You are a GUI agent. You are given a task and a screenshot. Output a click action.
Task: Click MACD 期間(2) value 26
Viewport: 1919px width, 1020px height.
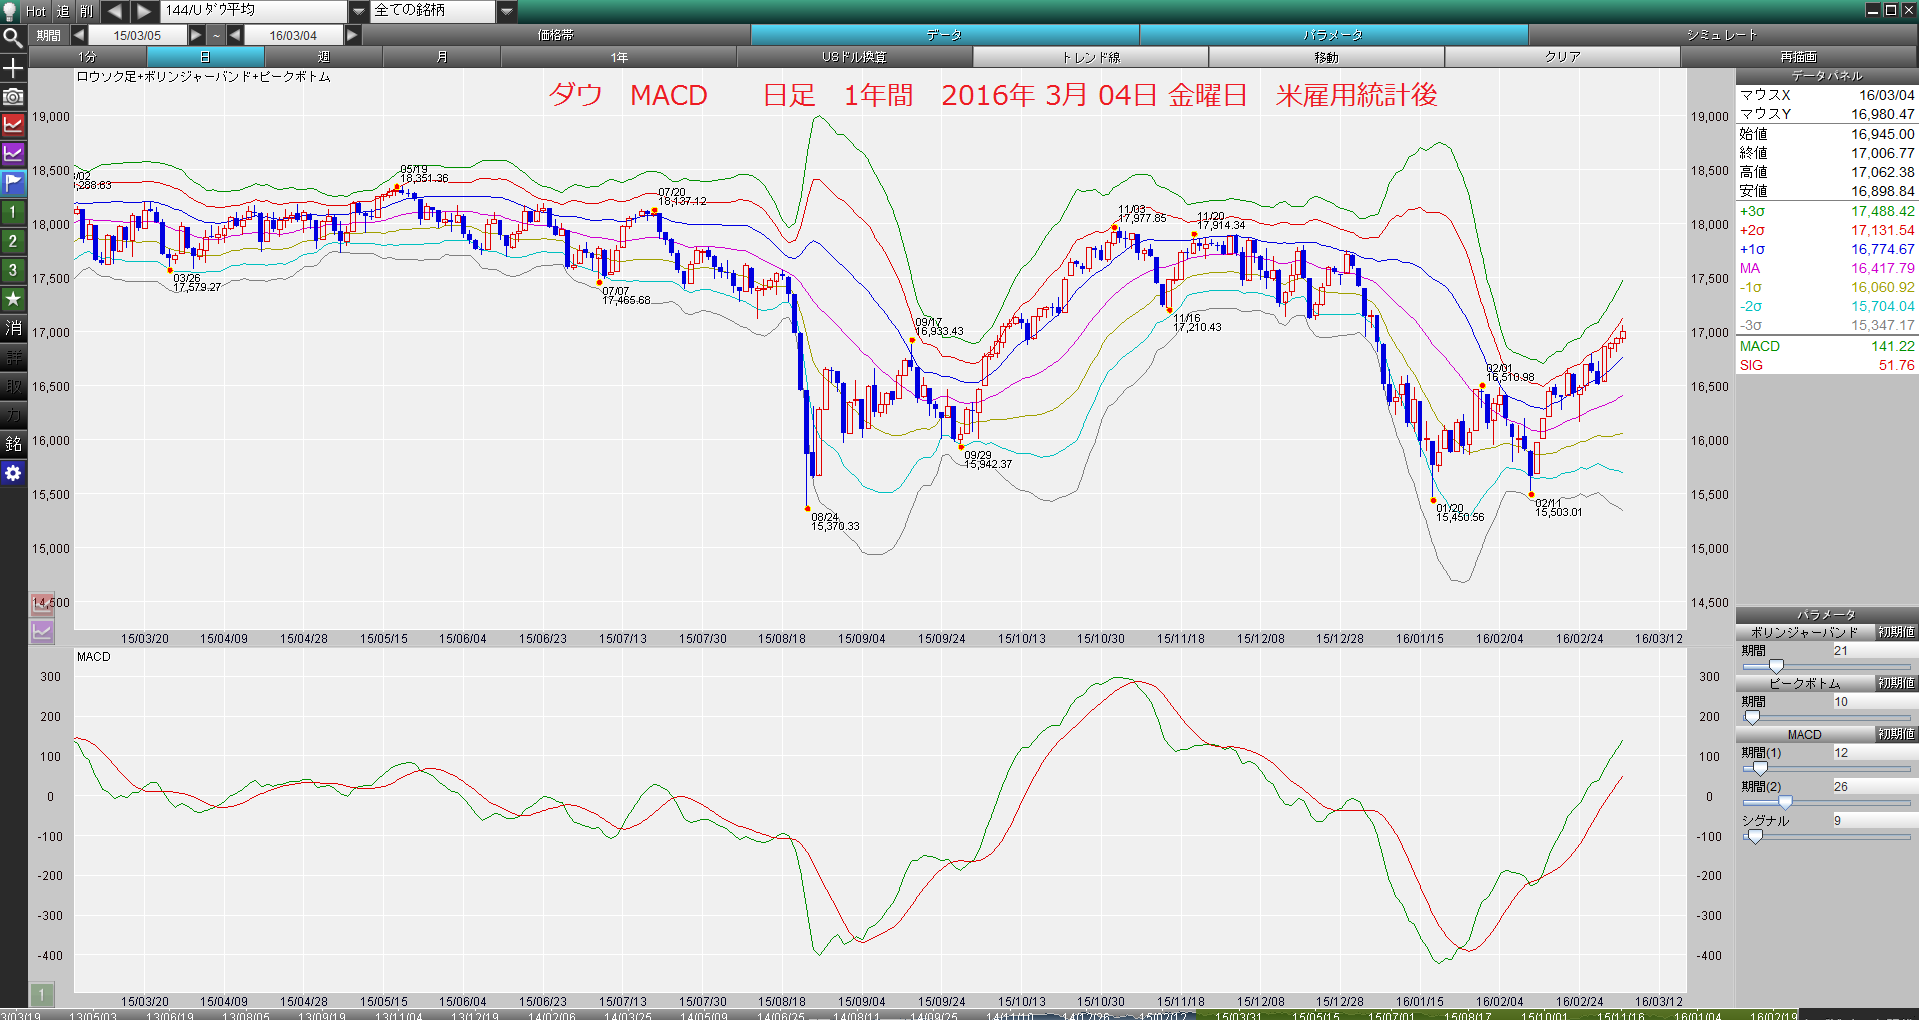(x=1873, y=787)
